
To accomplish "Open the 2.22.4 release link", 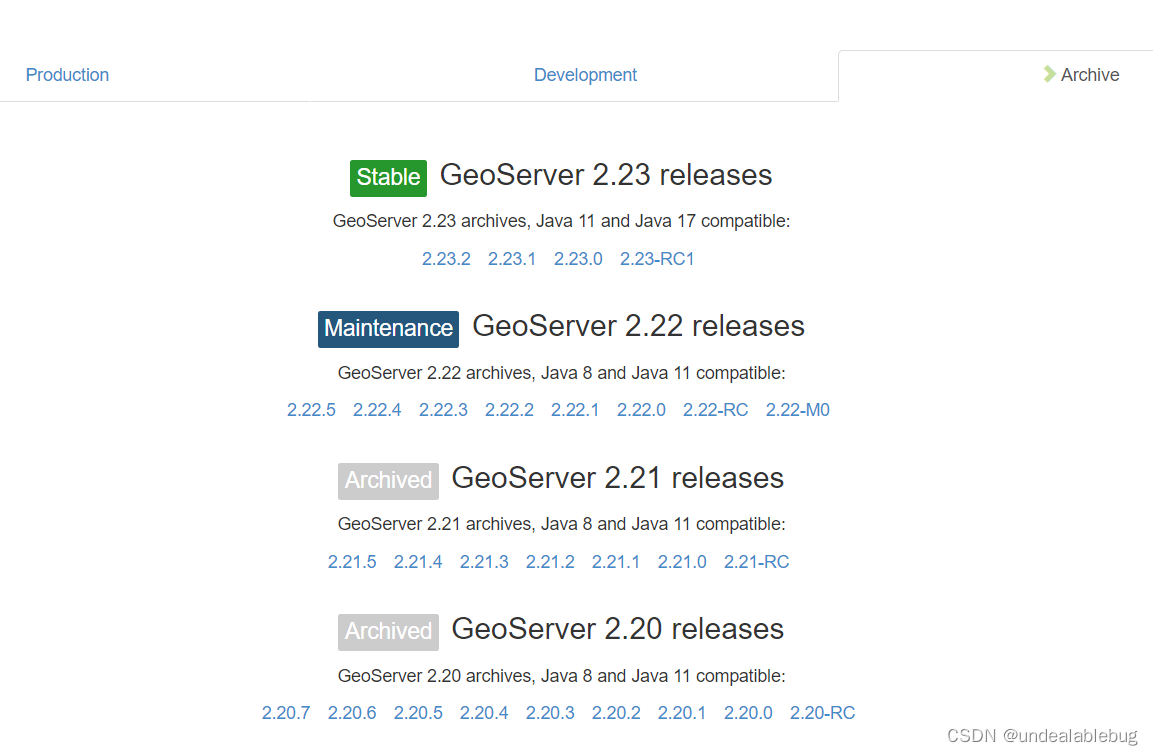I will (377, 410).
